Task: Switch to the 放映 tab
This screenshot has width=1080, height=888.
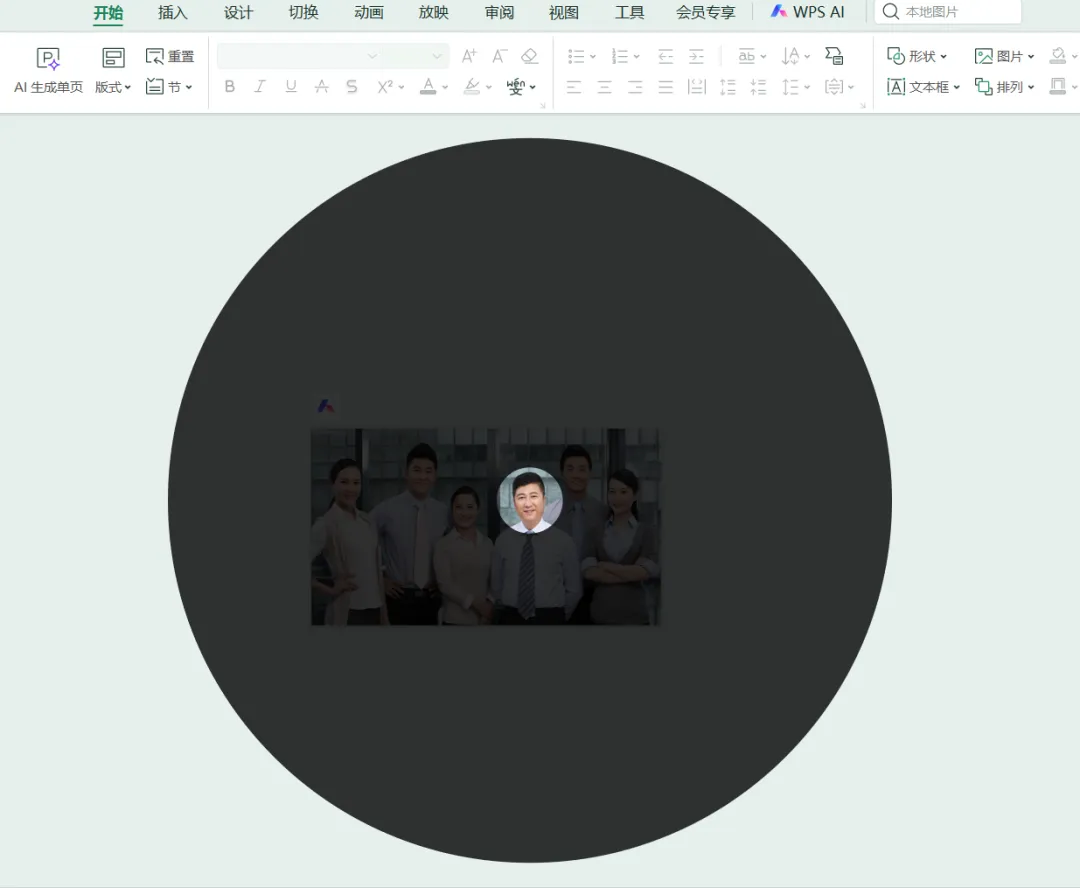Action: point(433,12)
